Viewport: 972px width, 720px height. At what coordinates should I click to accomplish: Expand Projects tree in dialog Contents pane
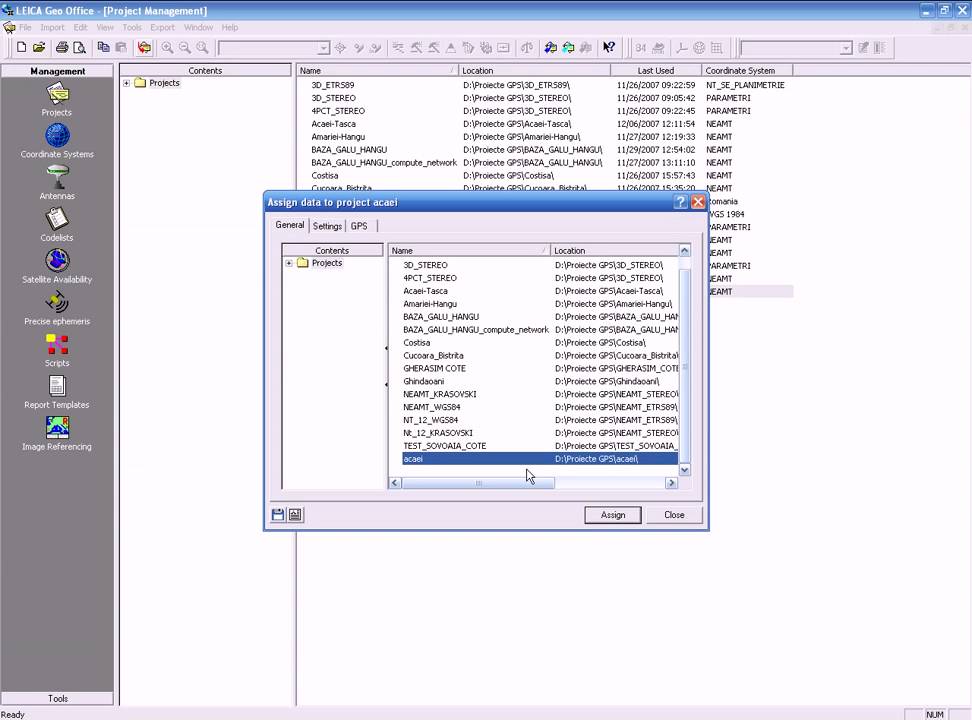coord(289,263)
